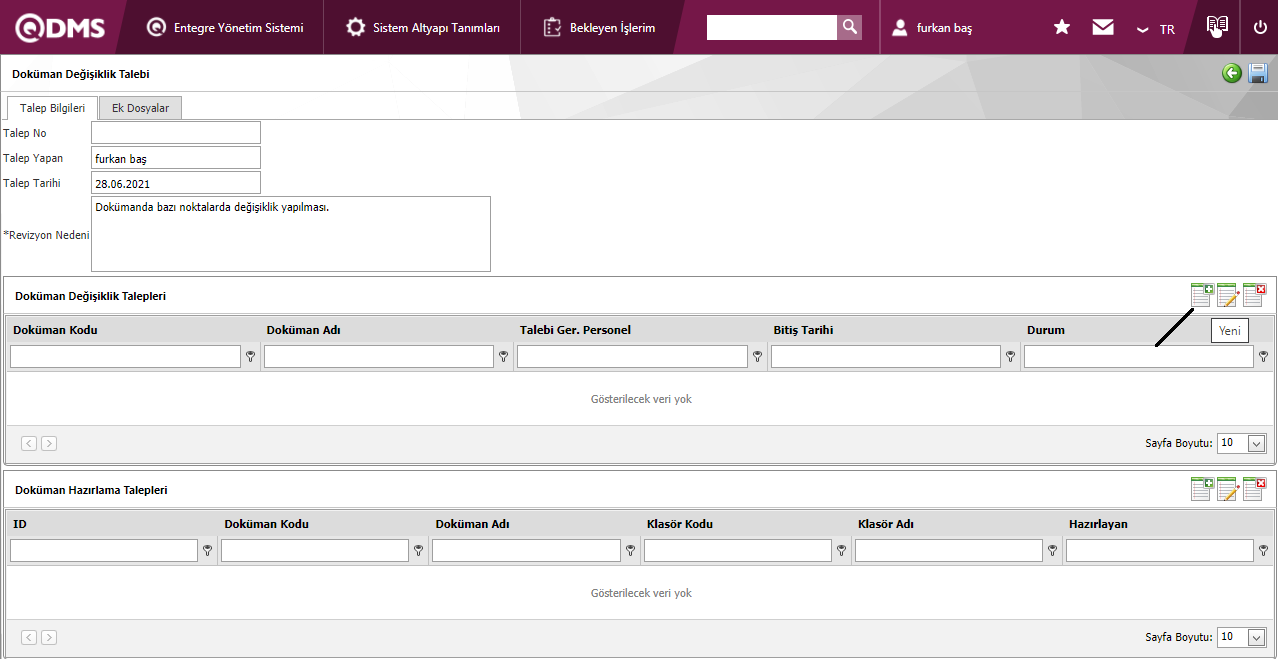The width and height of the screenshot is (1278, 659).
Task: Open Sistem Altyapı Tanımları menu
Action: 423,28
